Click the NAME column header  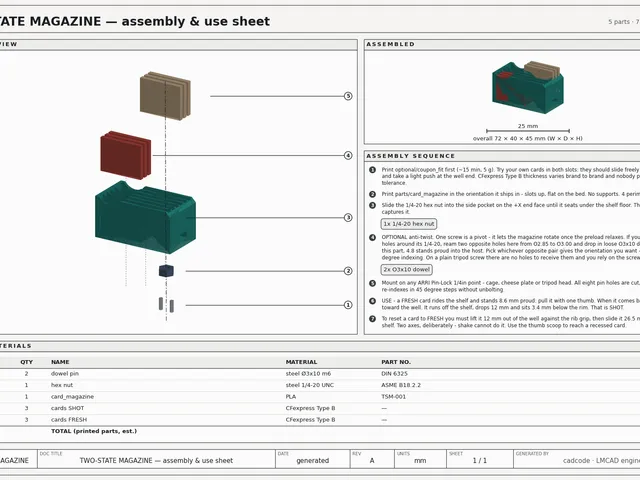click(x=60, y=362)
